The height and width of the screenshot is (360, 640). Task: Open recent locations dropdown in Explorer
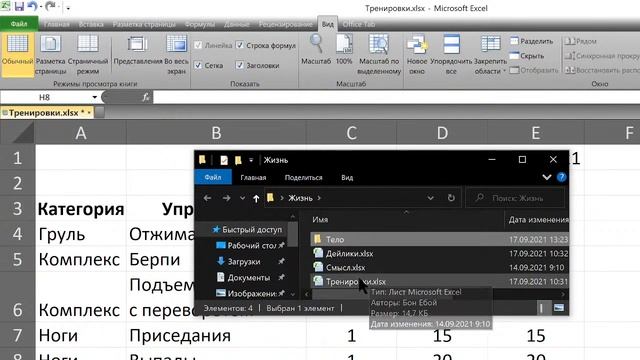point(242,198)
